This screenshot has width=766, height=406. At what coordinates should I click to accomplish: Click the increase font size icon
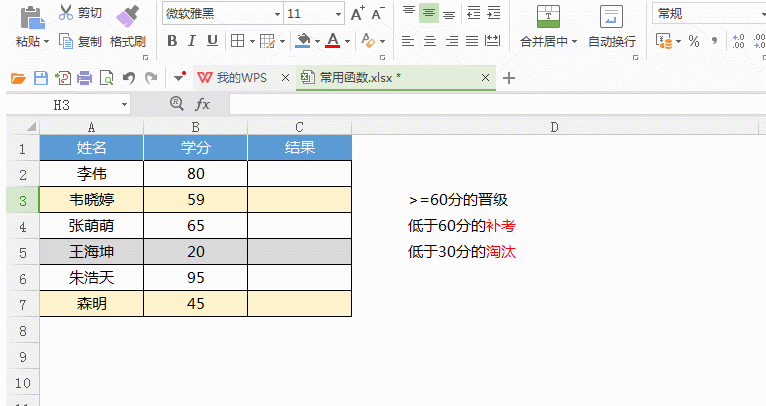(x=357, y=14)
